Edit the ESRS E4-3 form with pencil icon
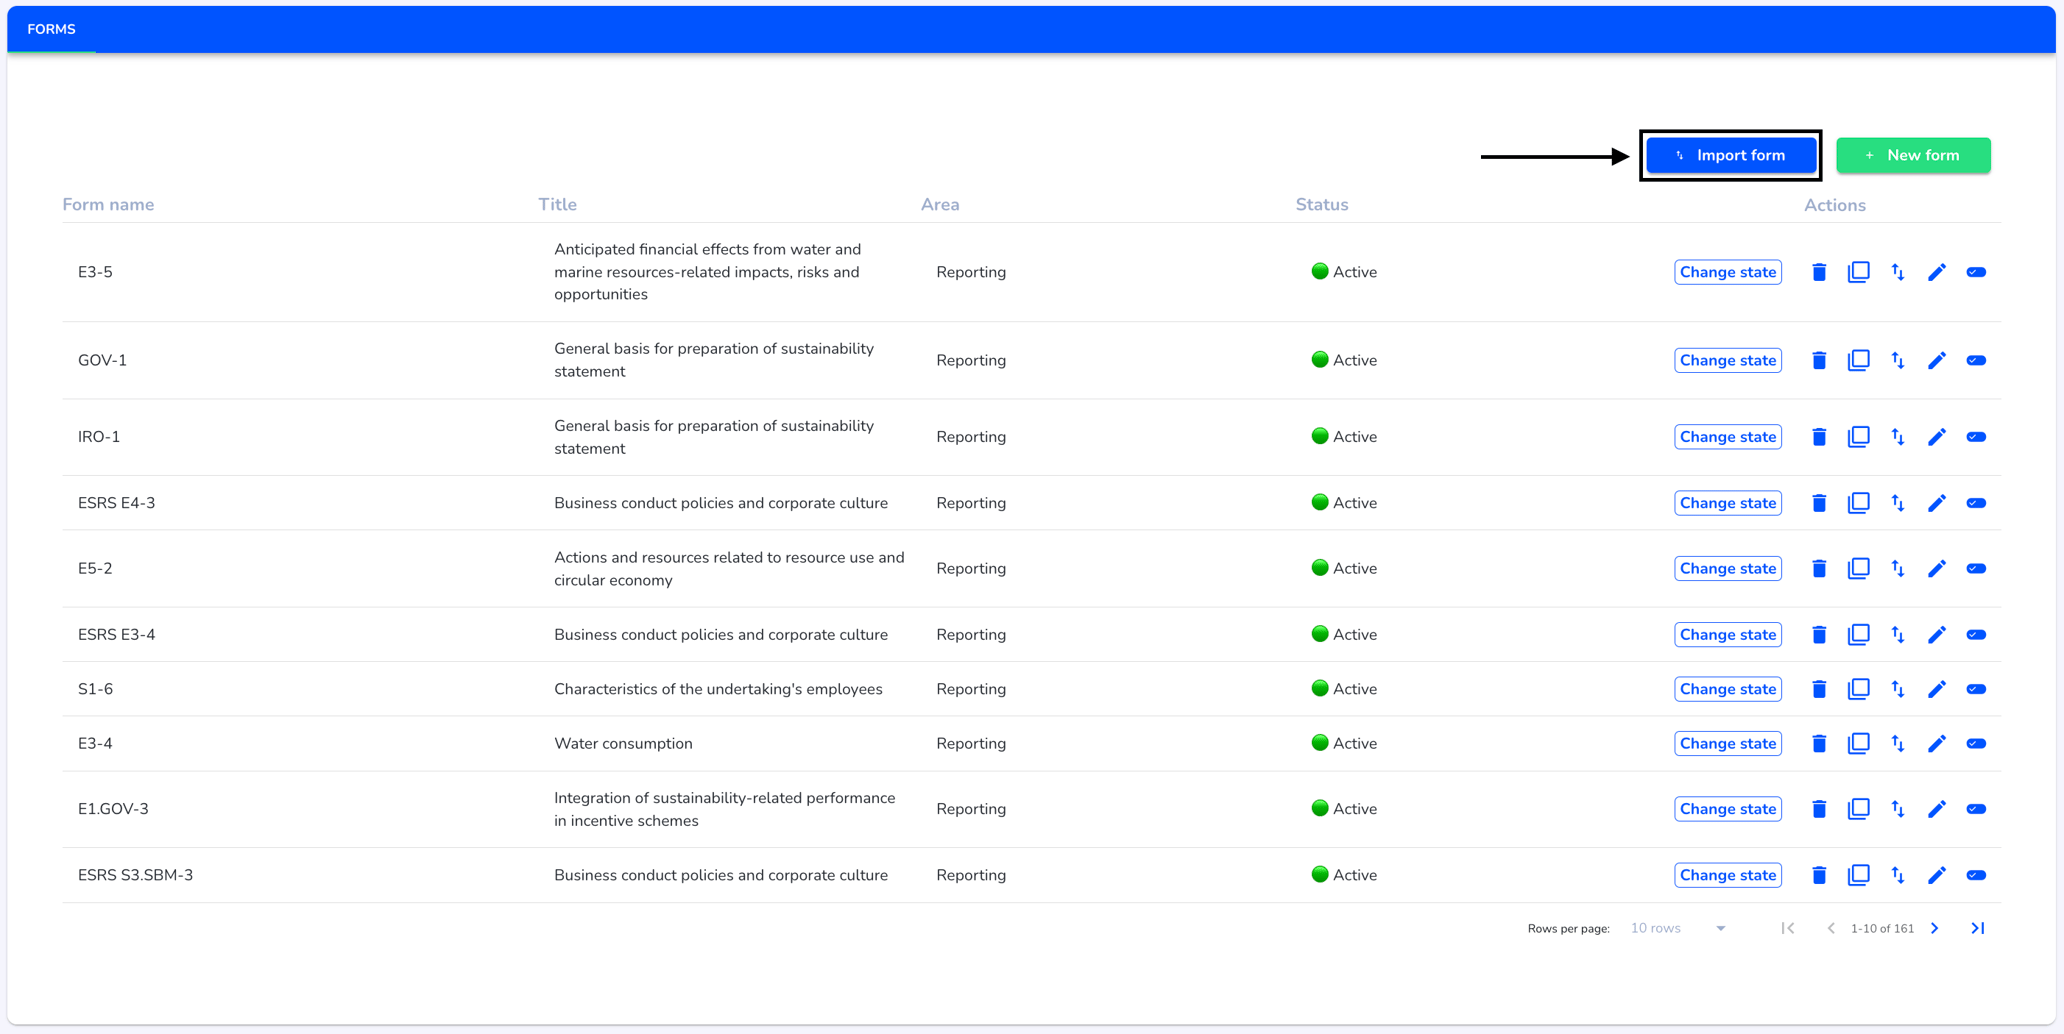Screen dimensions: 2064x1034 pyautogui.click(x=1937, y=503)
